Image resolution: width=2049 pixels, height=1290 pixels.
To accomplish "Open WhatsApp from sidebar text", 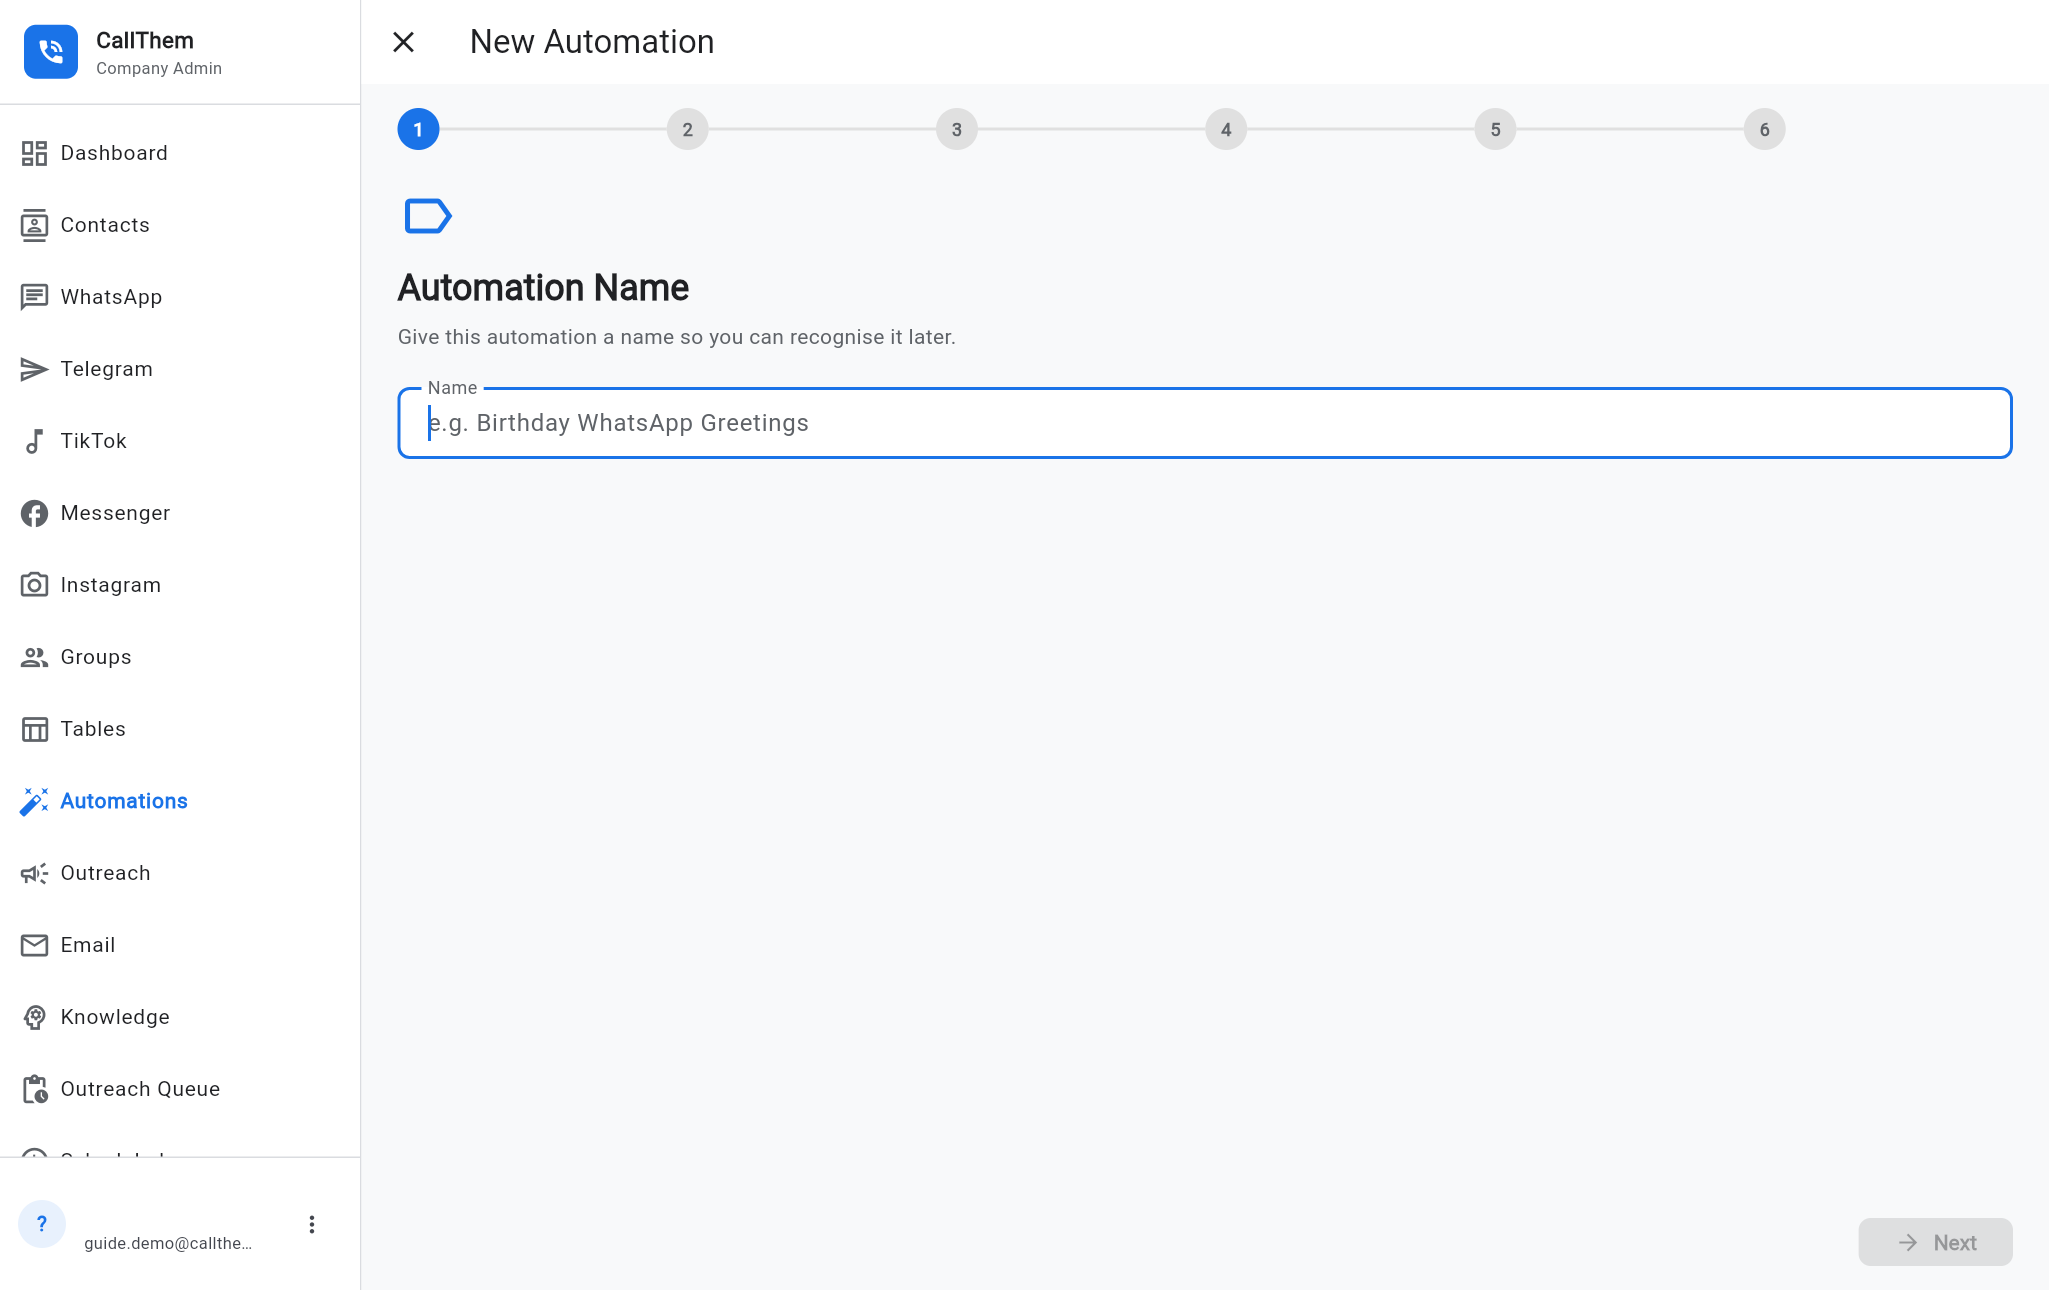I will point(111,297).
